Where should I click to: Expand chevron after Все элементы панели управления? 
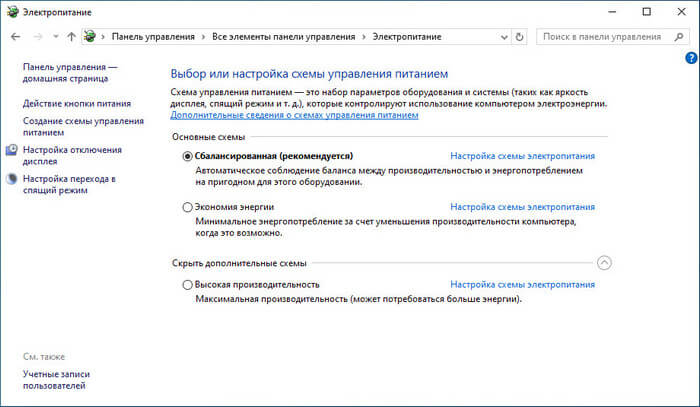pos(364,37)
